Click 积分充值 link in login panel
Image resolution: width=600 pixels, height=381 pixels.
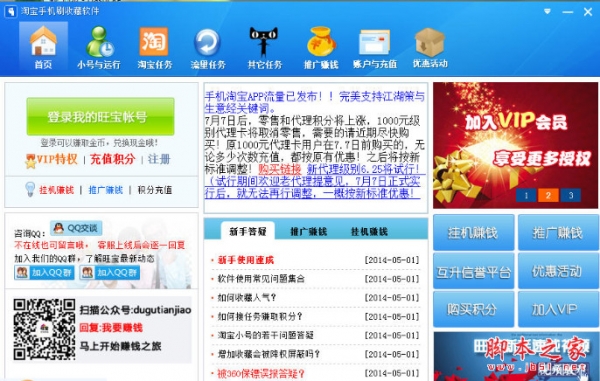coord(155,190)
